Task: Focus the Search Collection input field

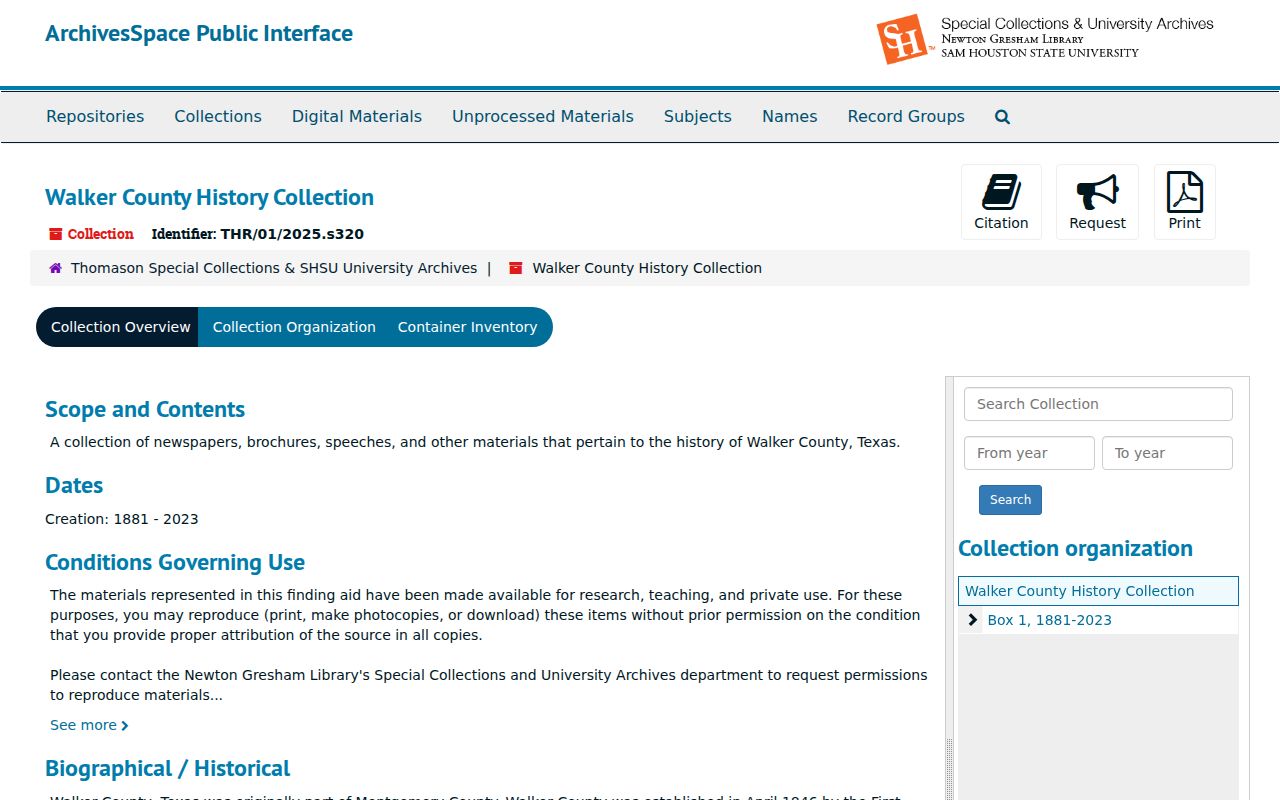Action: click(1098, 404)
